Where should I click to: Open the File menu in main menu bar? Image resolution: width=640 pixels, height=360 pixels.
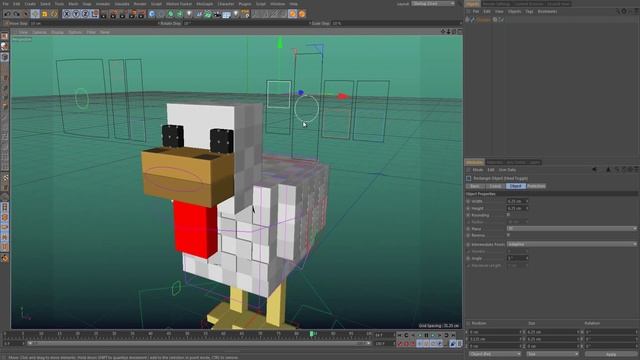click(x=5, y=4)
